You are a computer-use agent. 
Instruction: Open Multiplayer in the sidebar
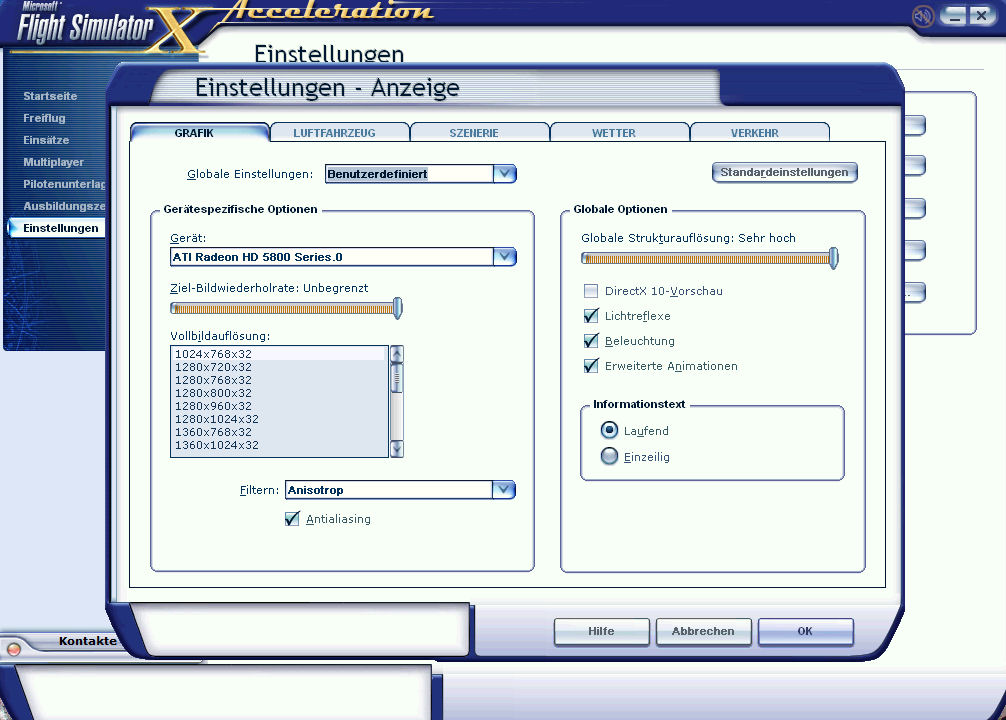click(53, 162)
